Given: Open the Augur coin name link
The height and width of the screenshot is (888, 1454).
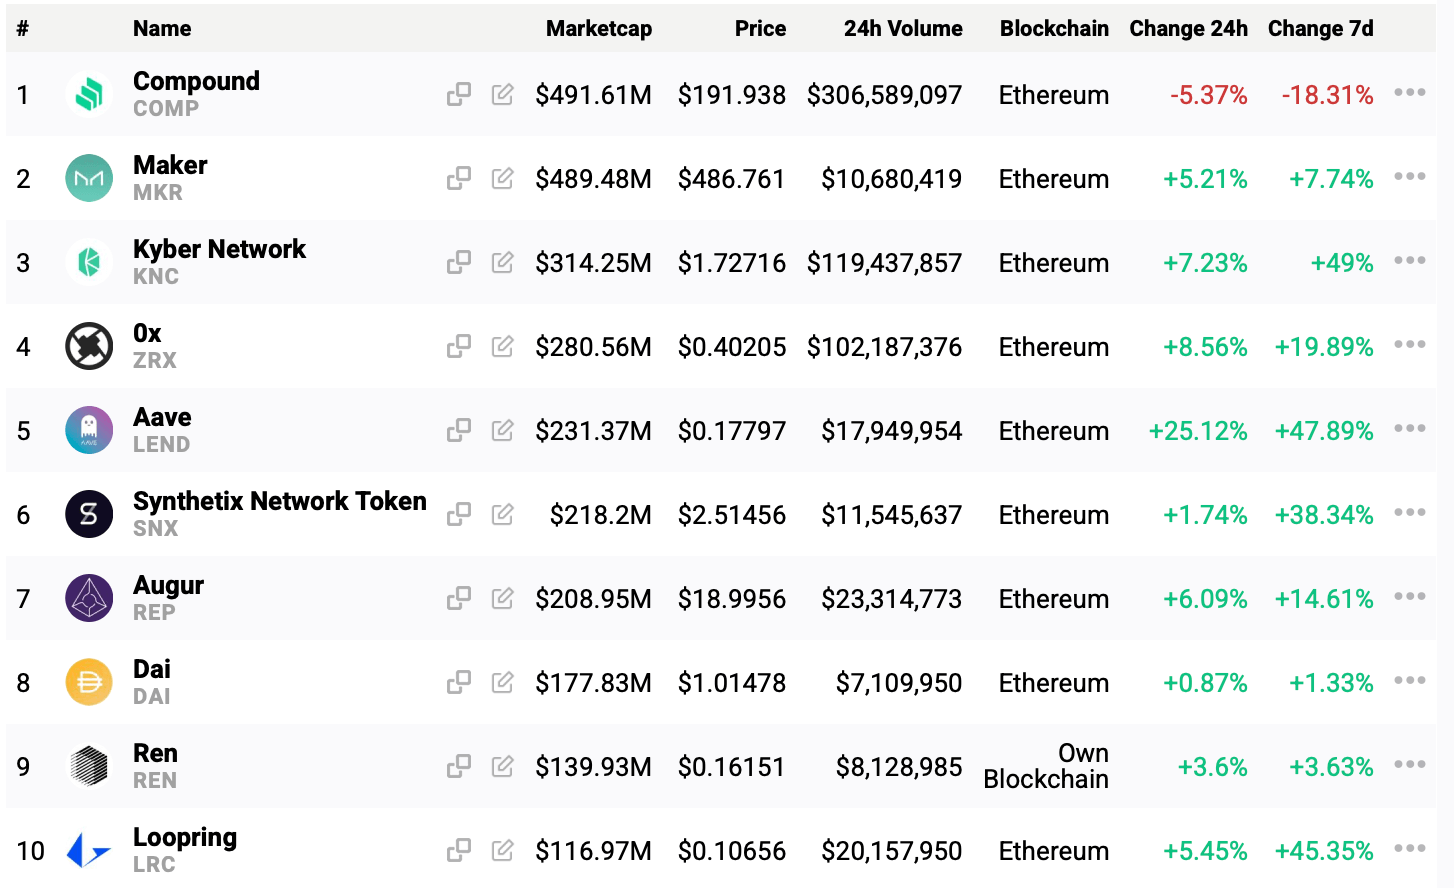Looking at the screenshot, I should [x=168, y=585].
